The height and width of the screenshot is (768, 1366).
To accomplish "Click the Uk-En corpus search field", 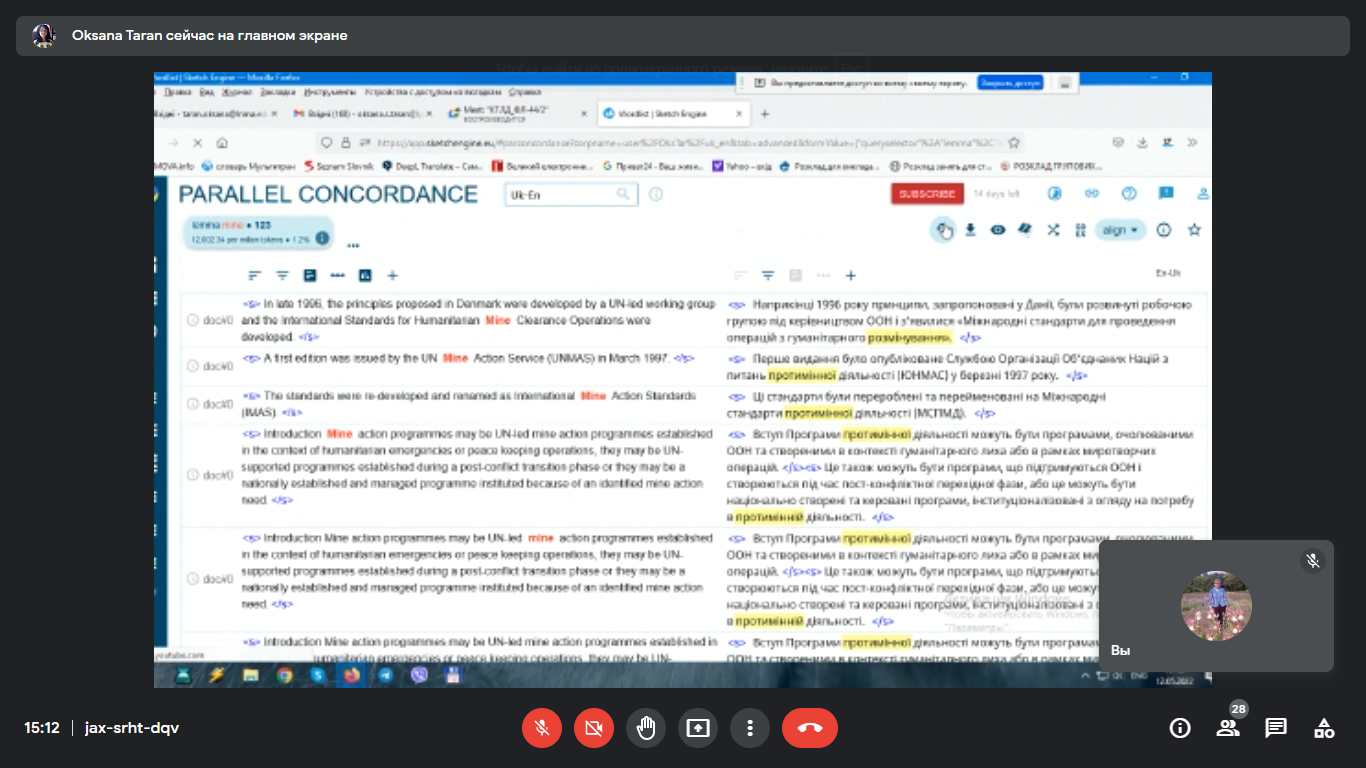I will pos(570,194).
